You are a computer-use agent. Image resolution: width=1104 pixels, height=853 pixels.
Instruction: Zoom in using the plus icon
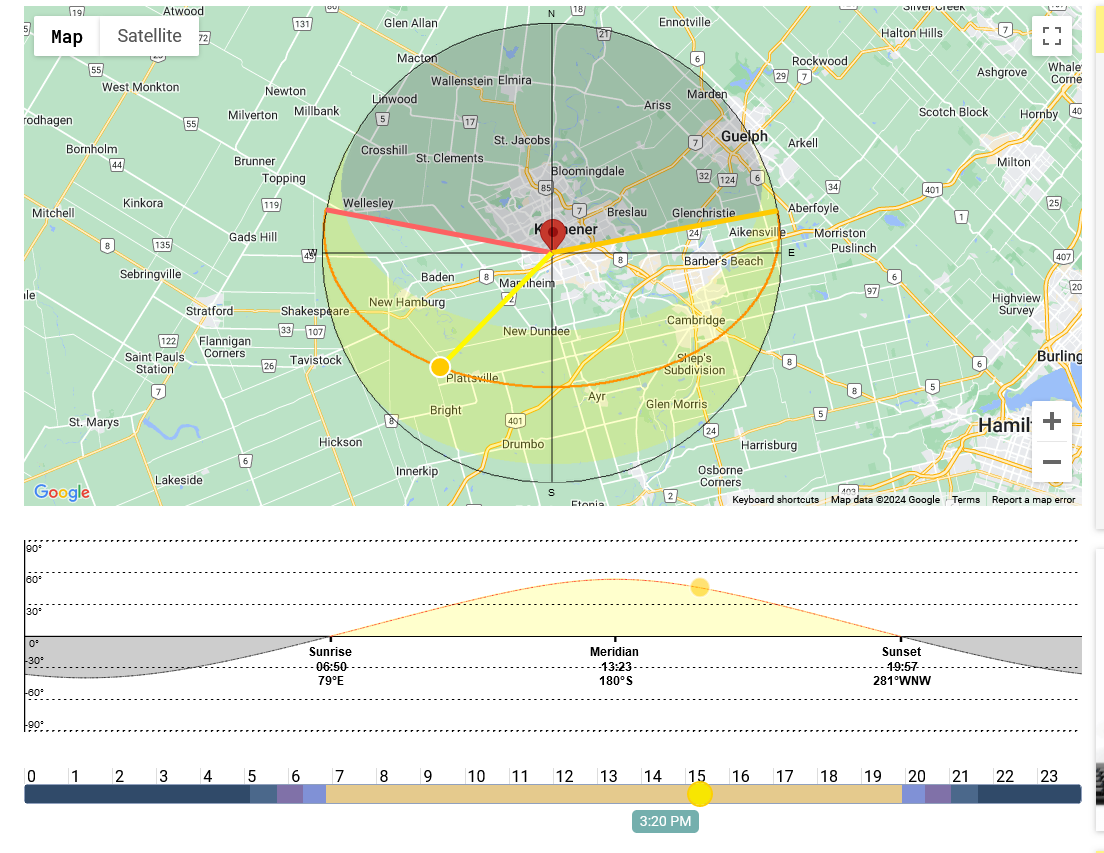coord(1051,421)
